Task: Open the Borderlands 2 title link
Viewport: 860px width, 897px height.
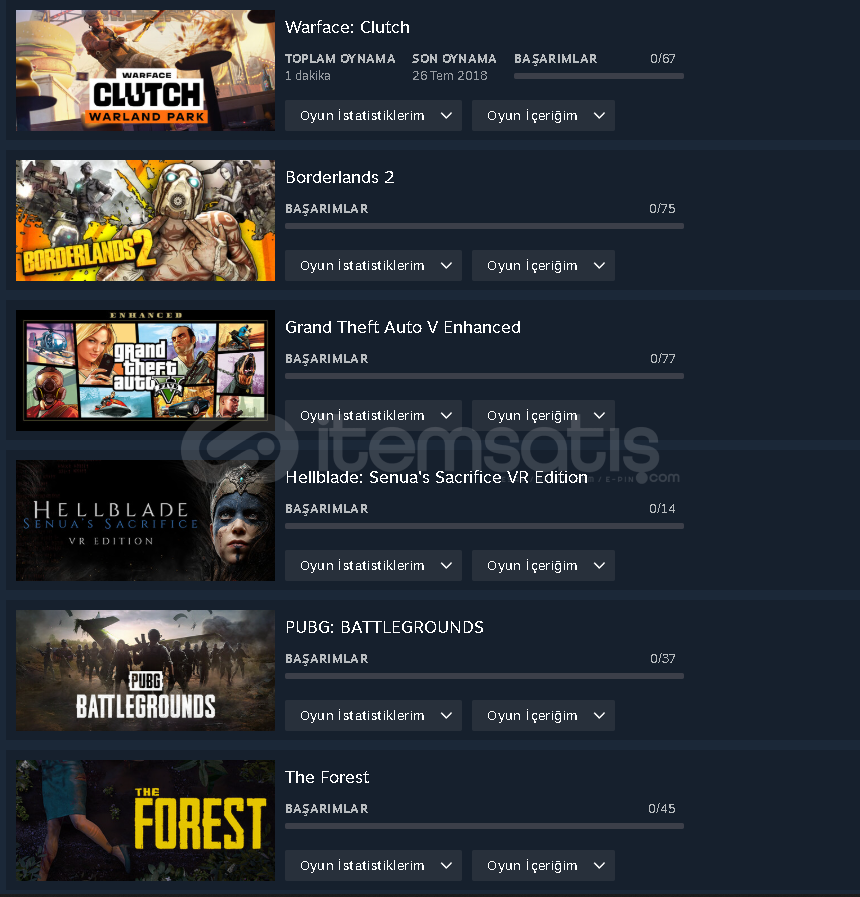Action: [x=340, y=177]
